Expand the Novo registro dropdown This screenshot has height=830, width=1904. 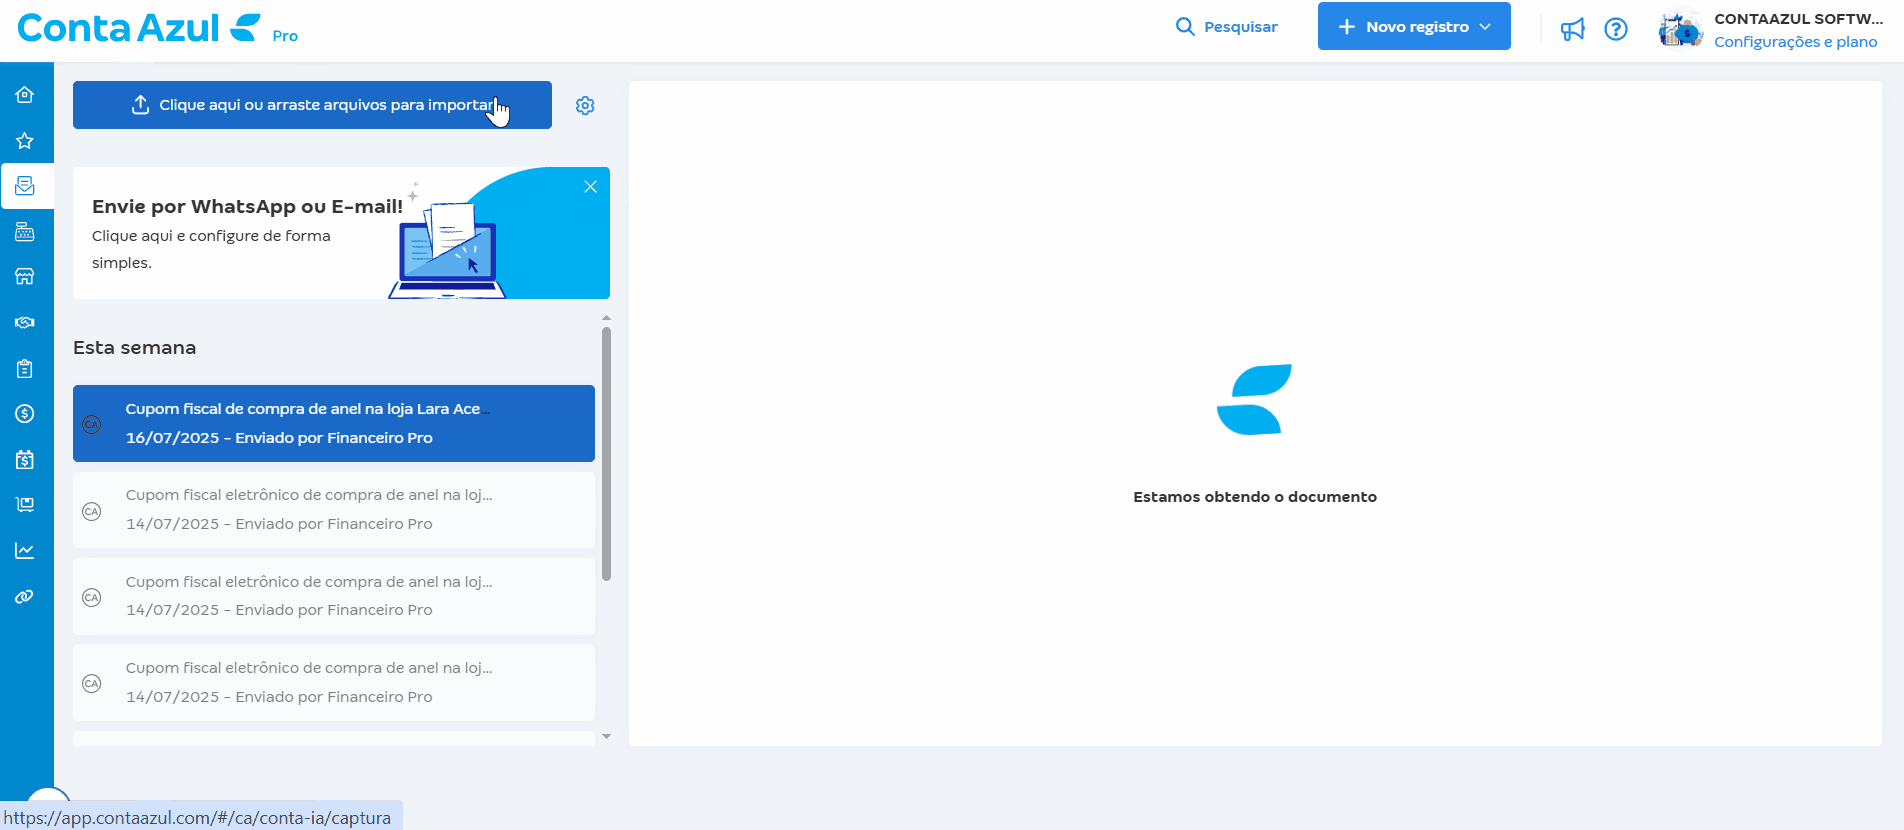click(1414, 26)
